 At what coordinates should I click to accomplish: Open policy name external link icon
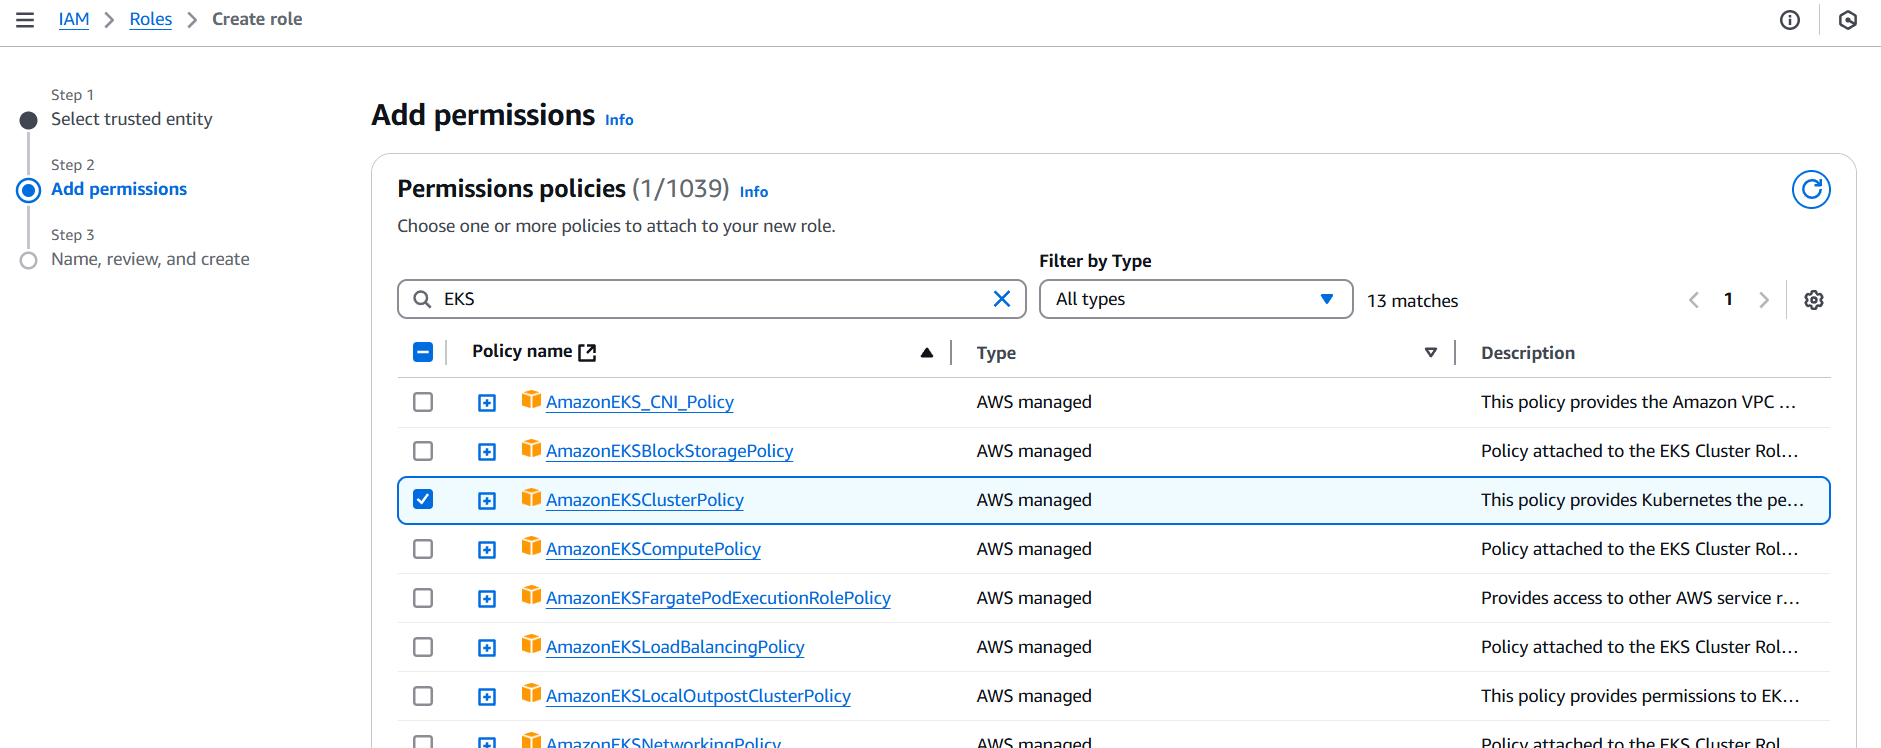pyautogui.click(x=588, y=352)
